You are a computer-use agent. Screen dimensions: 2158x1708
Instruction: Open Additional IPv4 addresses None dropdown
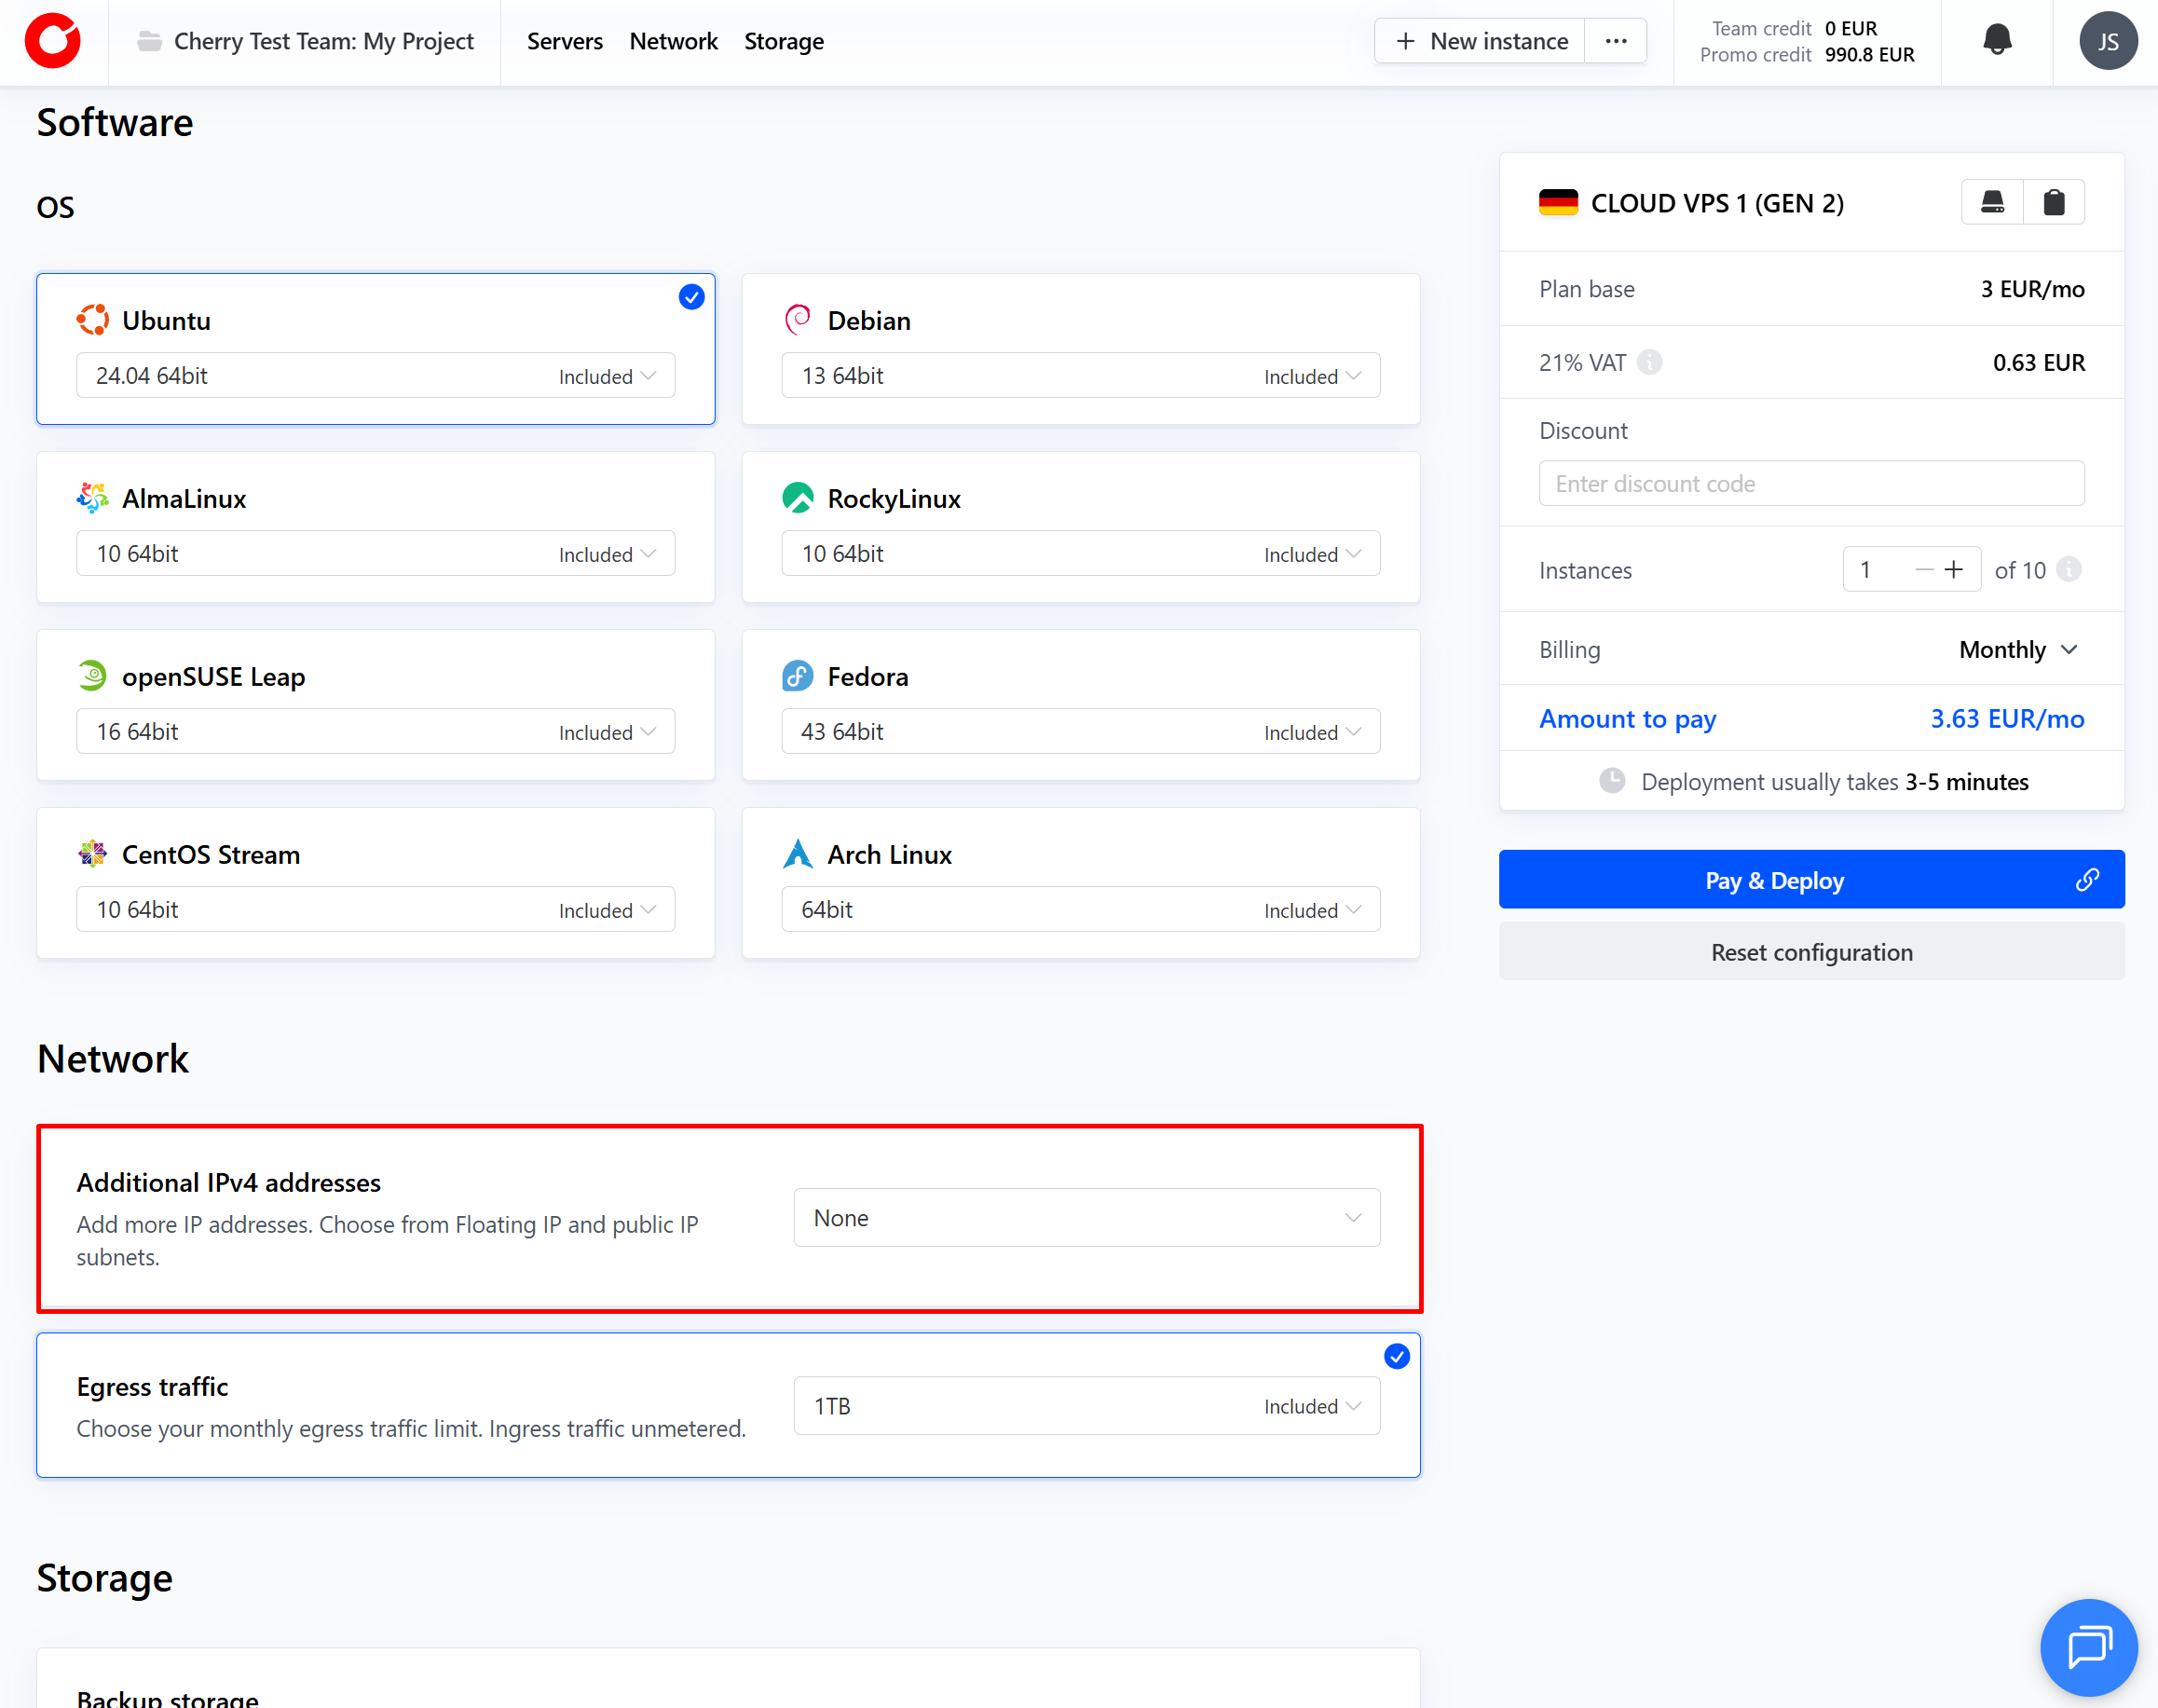coord(1086,1218)
